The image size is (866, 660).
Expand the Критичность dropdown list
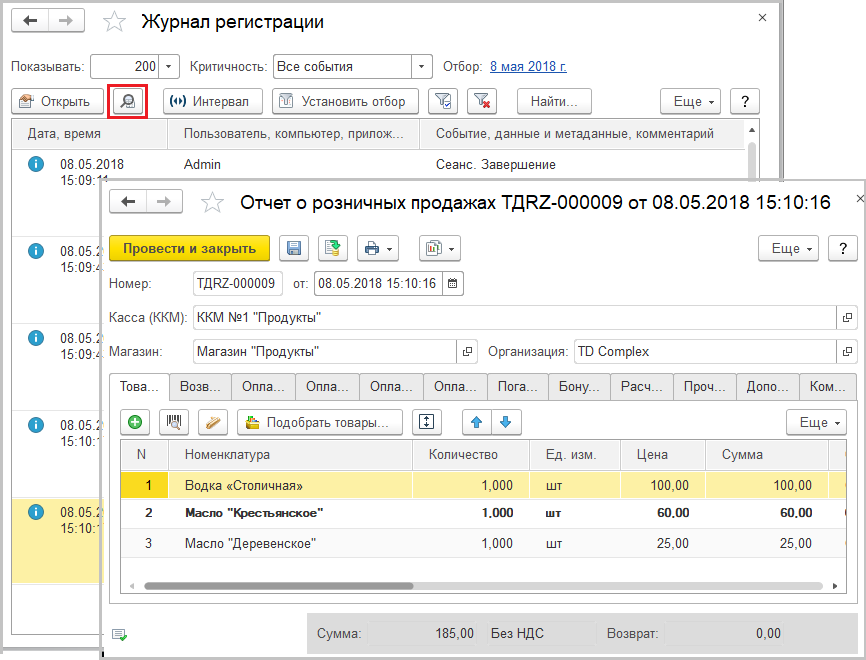tap(423, 66)
